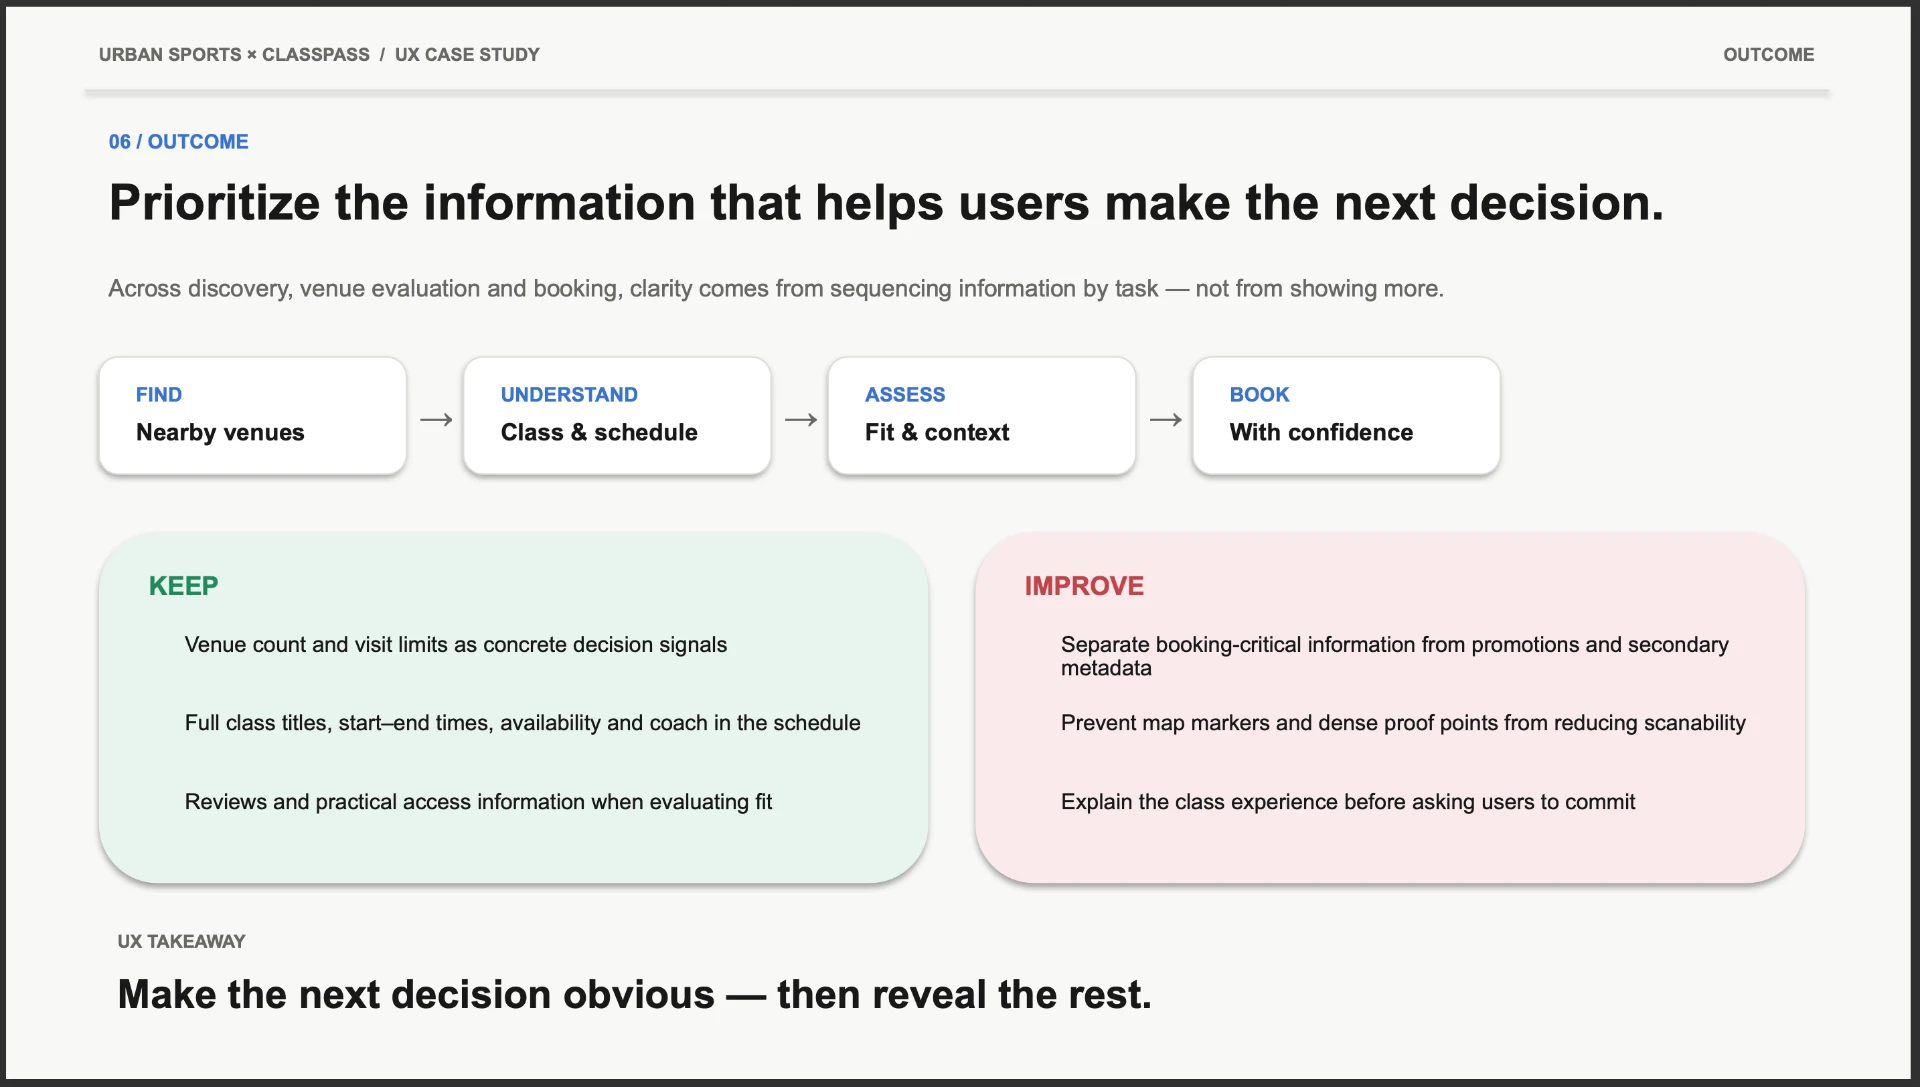Screen dimensions: 1920x1087
Task: Click 'Venue count and visit limits' bullet
Action: (x=456, y=645)
